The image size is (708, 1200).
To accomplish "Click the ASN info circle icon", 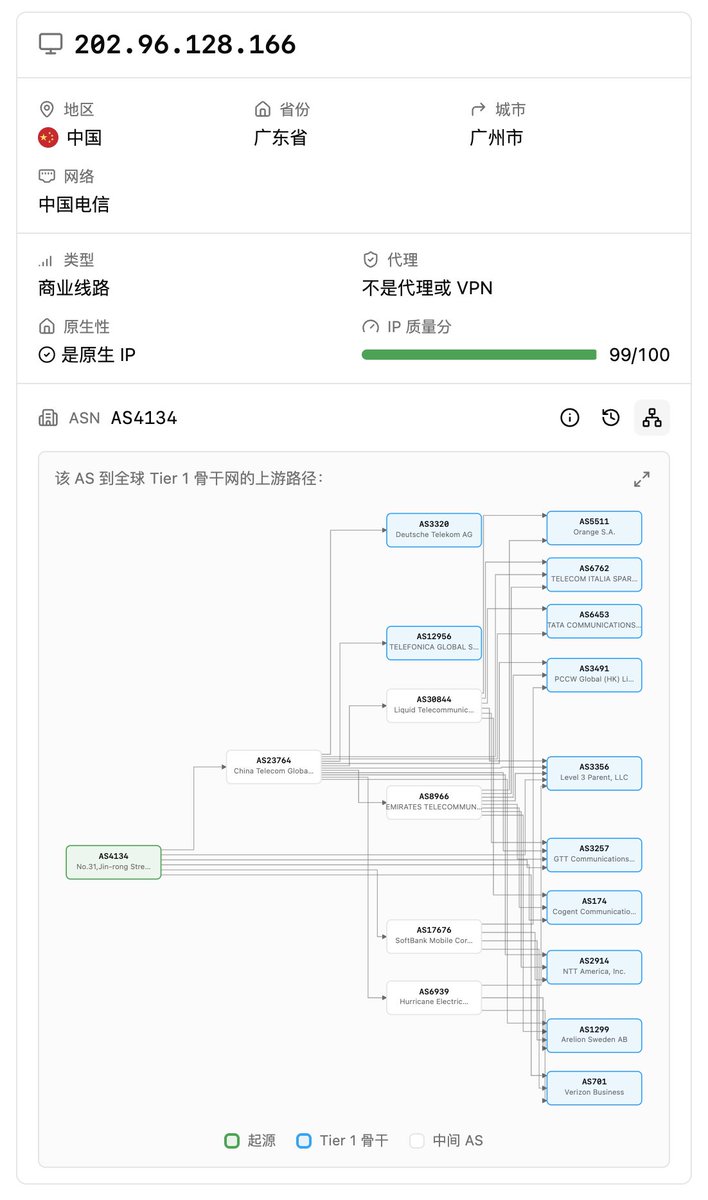I will pos(570,418).
